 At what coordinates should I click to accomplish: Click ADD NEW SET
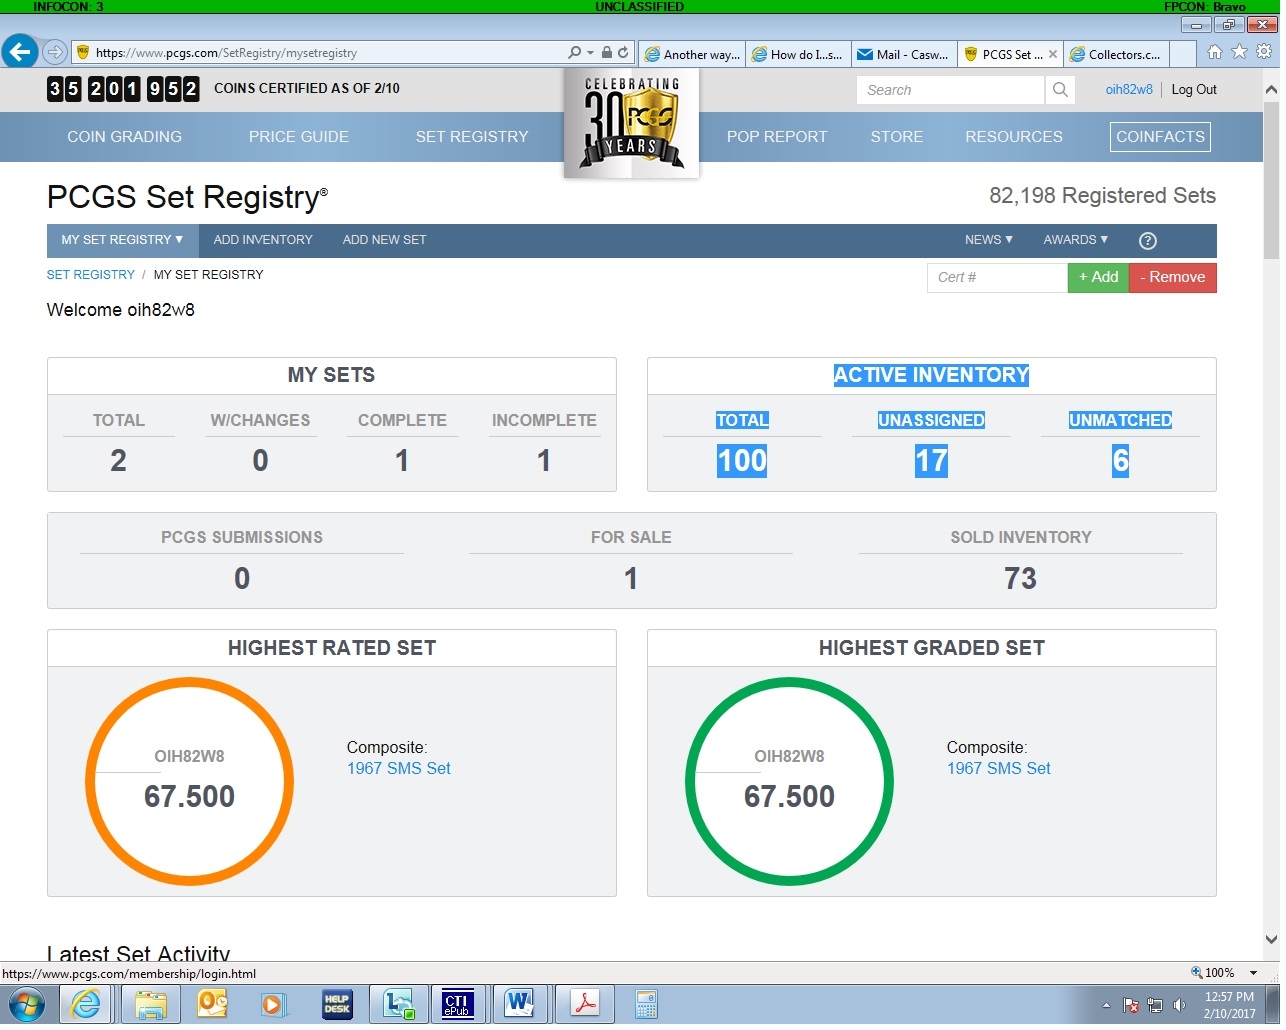pyautogui.click(x=385, y=240)
